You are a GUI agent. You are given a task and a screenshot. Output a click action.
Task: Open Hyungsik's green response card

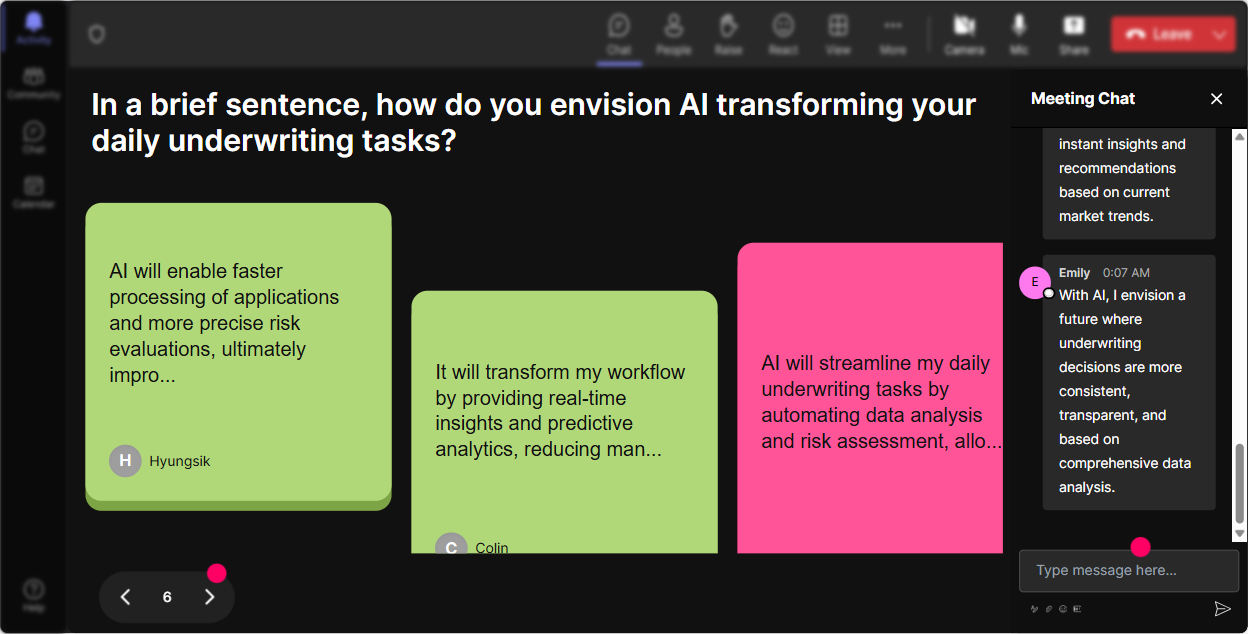tap(238, 356)
